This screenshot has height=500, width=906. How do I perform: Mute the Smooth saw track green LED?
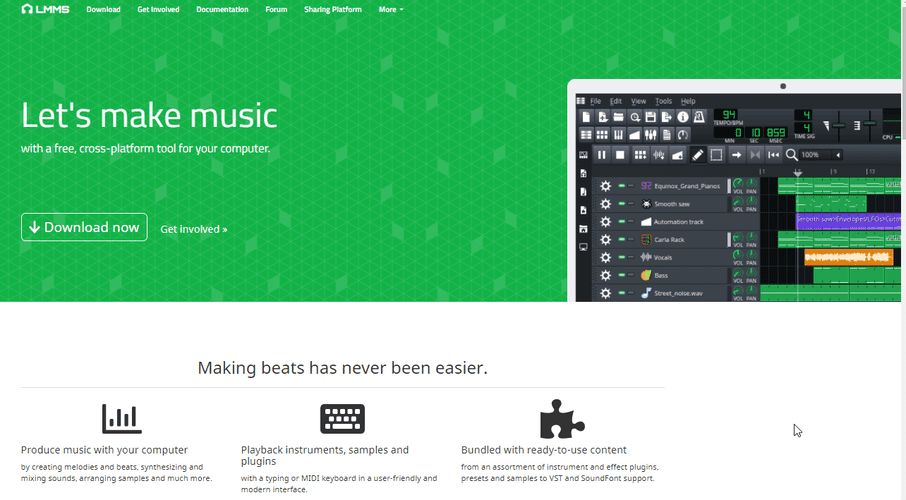coord(622,203)
